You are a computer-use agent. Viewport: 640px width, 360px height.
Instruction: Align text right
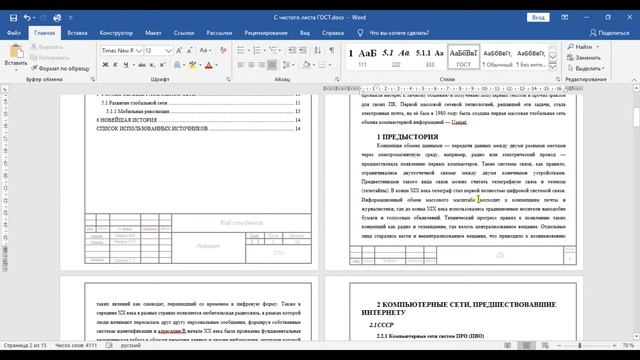[x=261, y=65]
